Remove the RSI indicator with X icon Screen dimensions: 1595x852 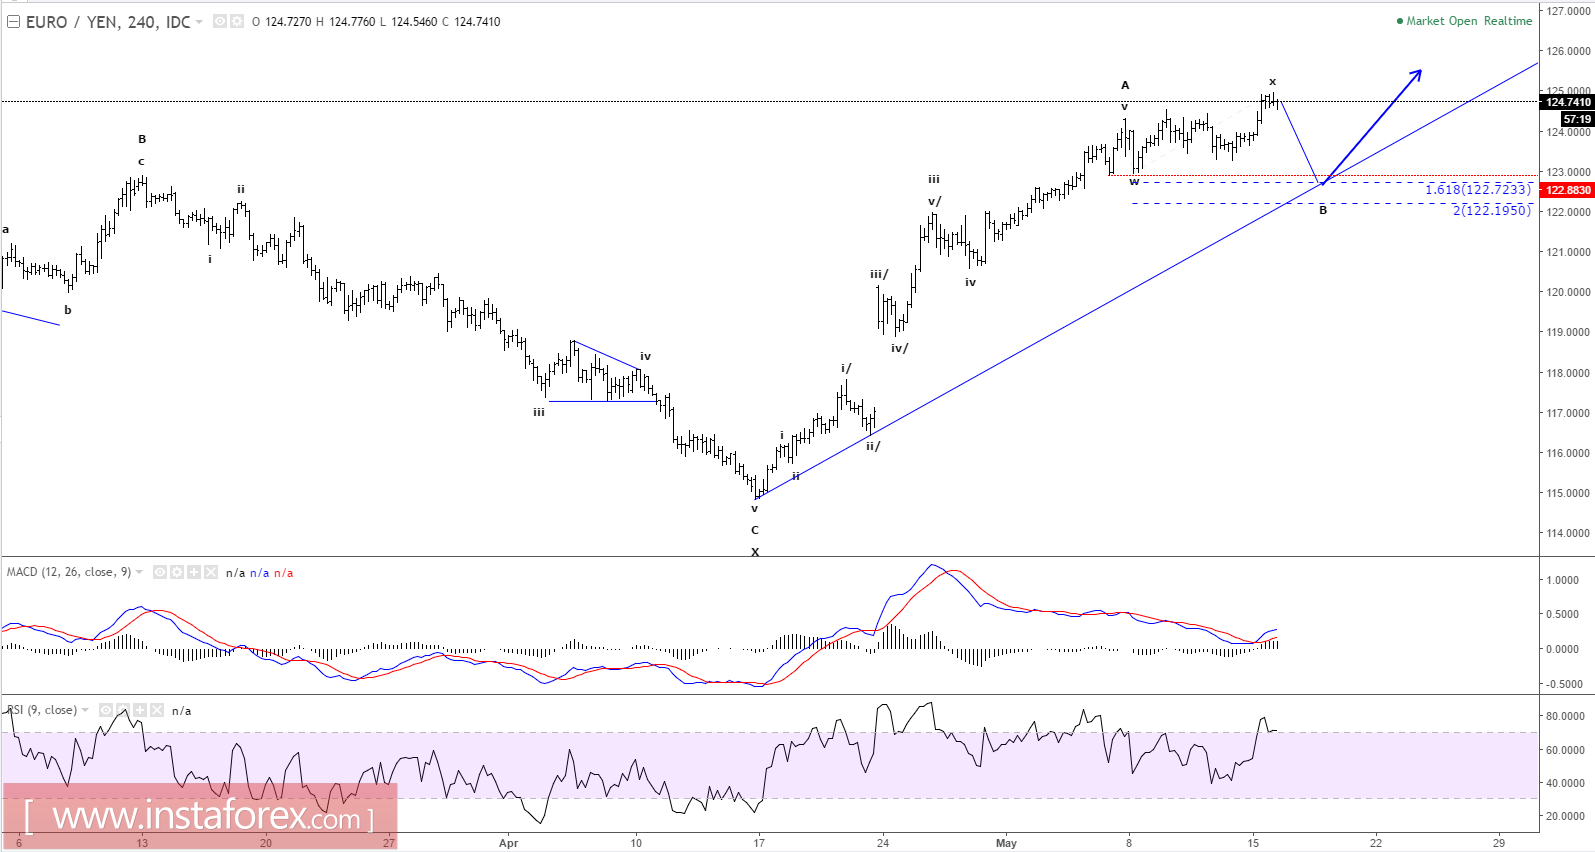pyautogui.click(x=157, y=710)
